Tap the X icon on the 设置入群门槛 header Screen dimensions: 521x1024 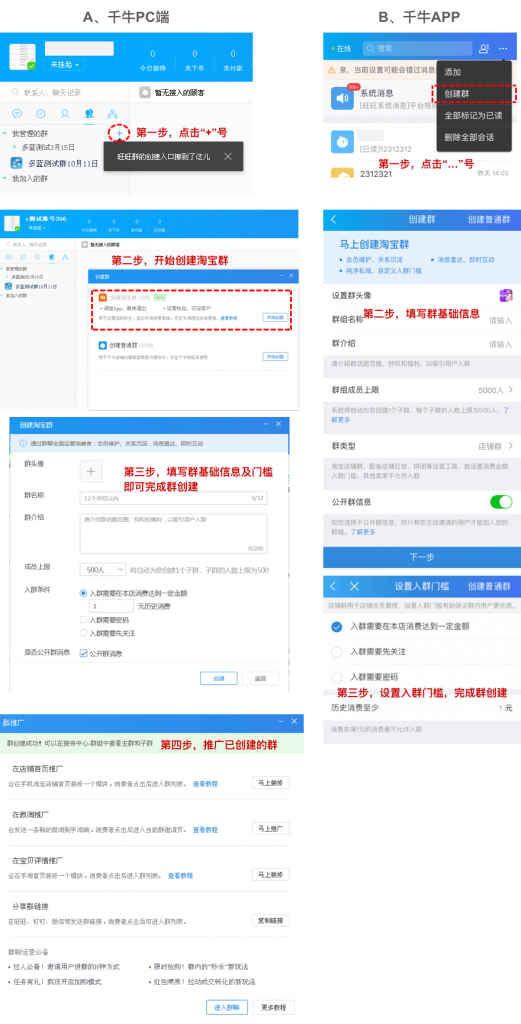(x=355, y=586)
